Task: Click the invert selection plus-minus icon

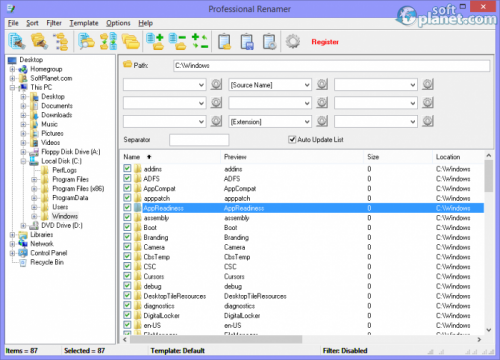Action: pyautogui.click(x=200, y=42)
